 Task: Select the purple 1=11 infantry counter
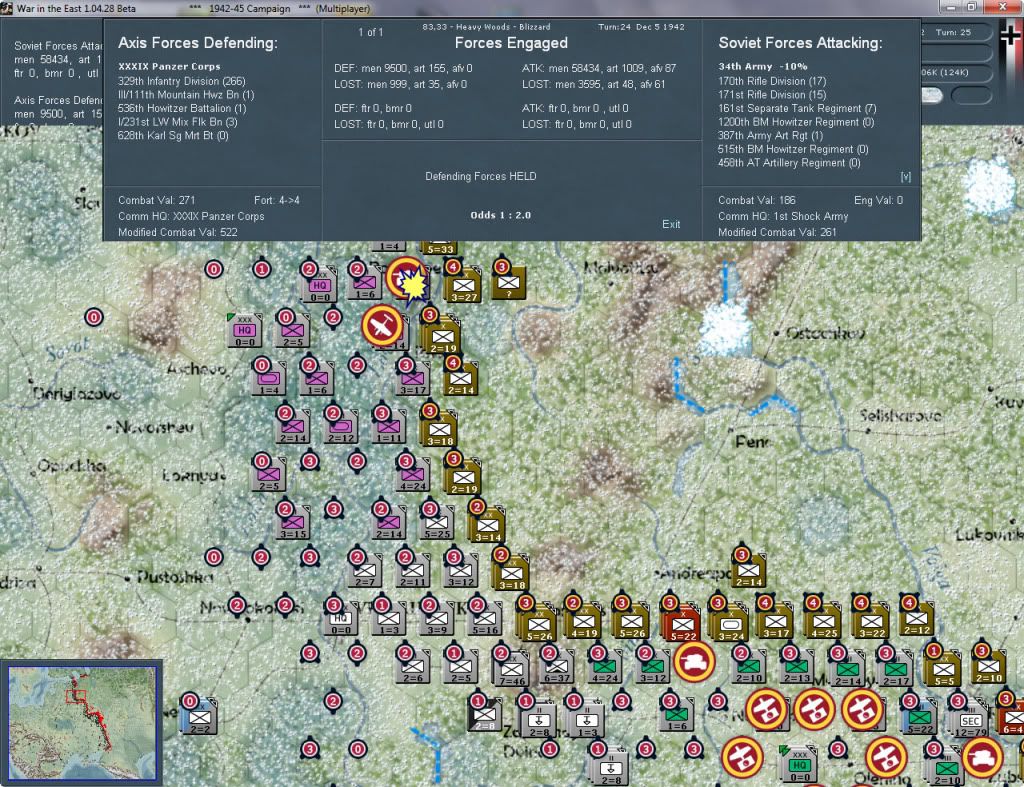(x=389, y=426)
